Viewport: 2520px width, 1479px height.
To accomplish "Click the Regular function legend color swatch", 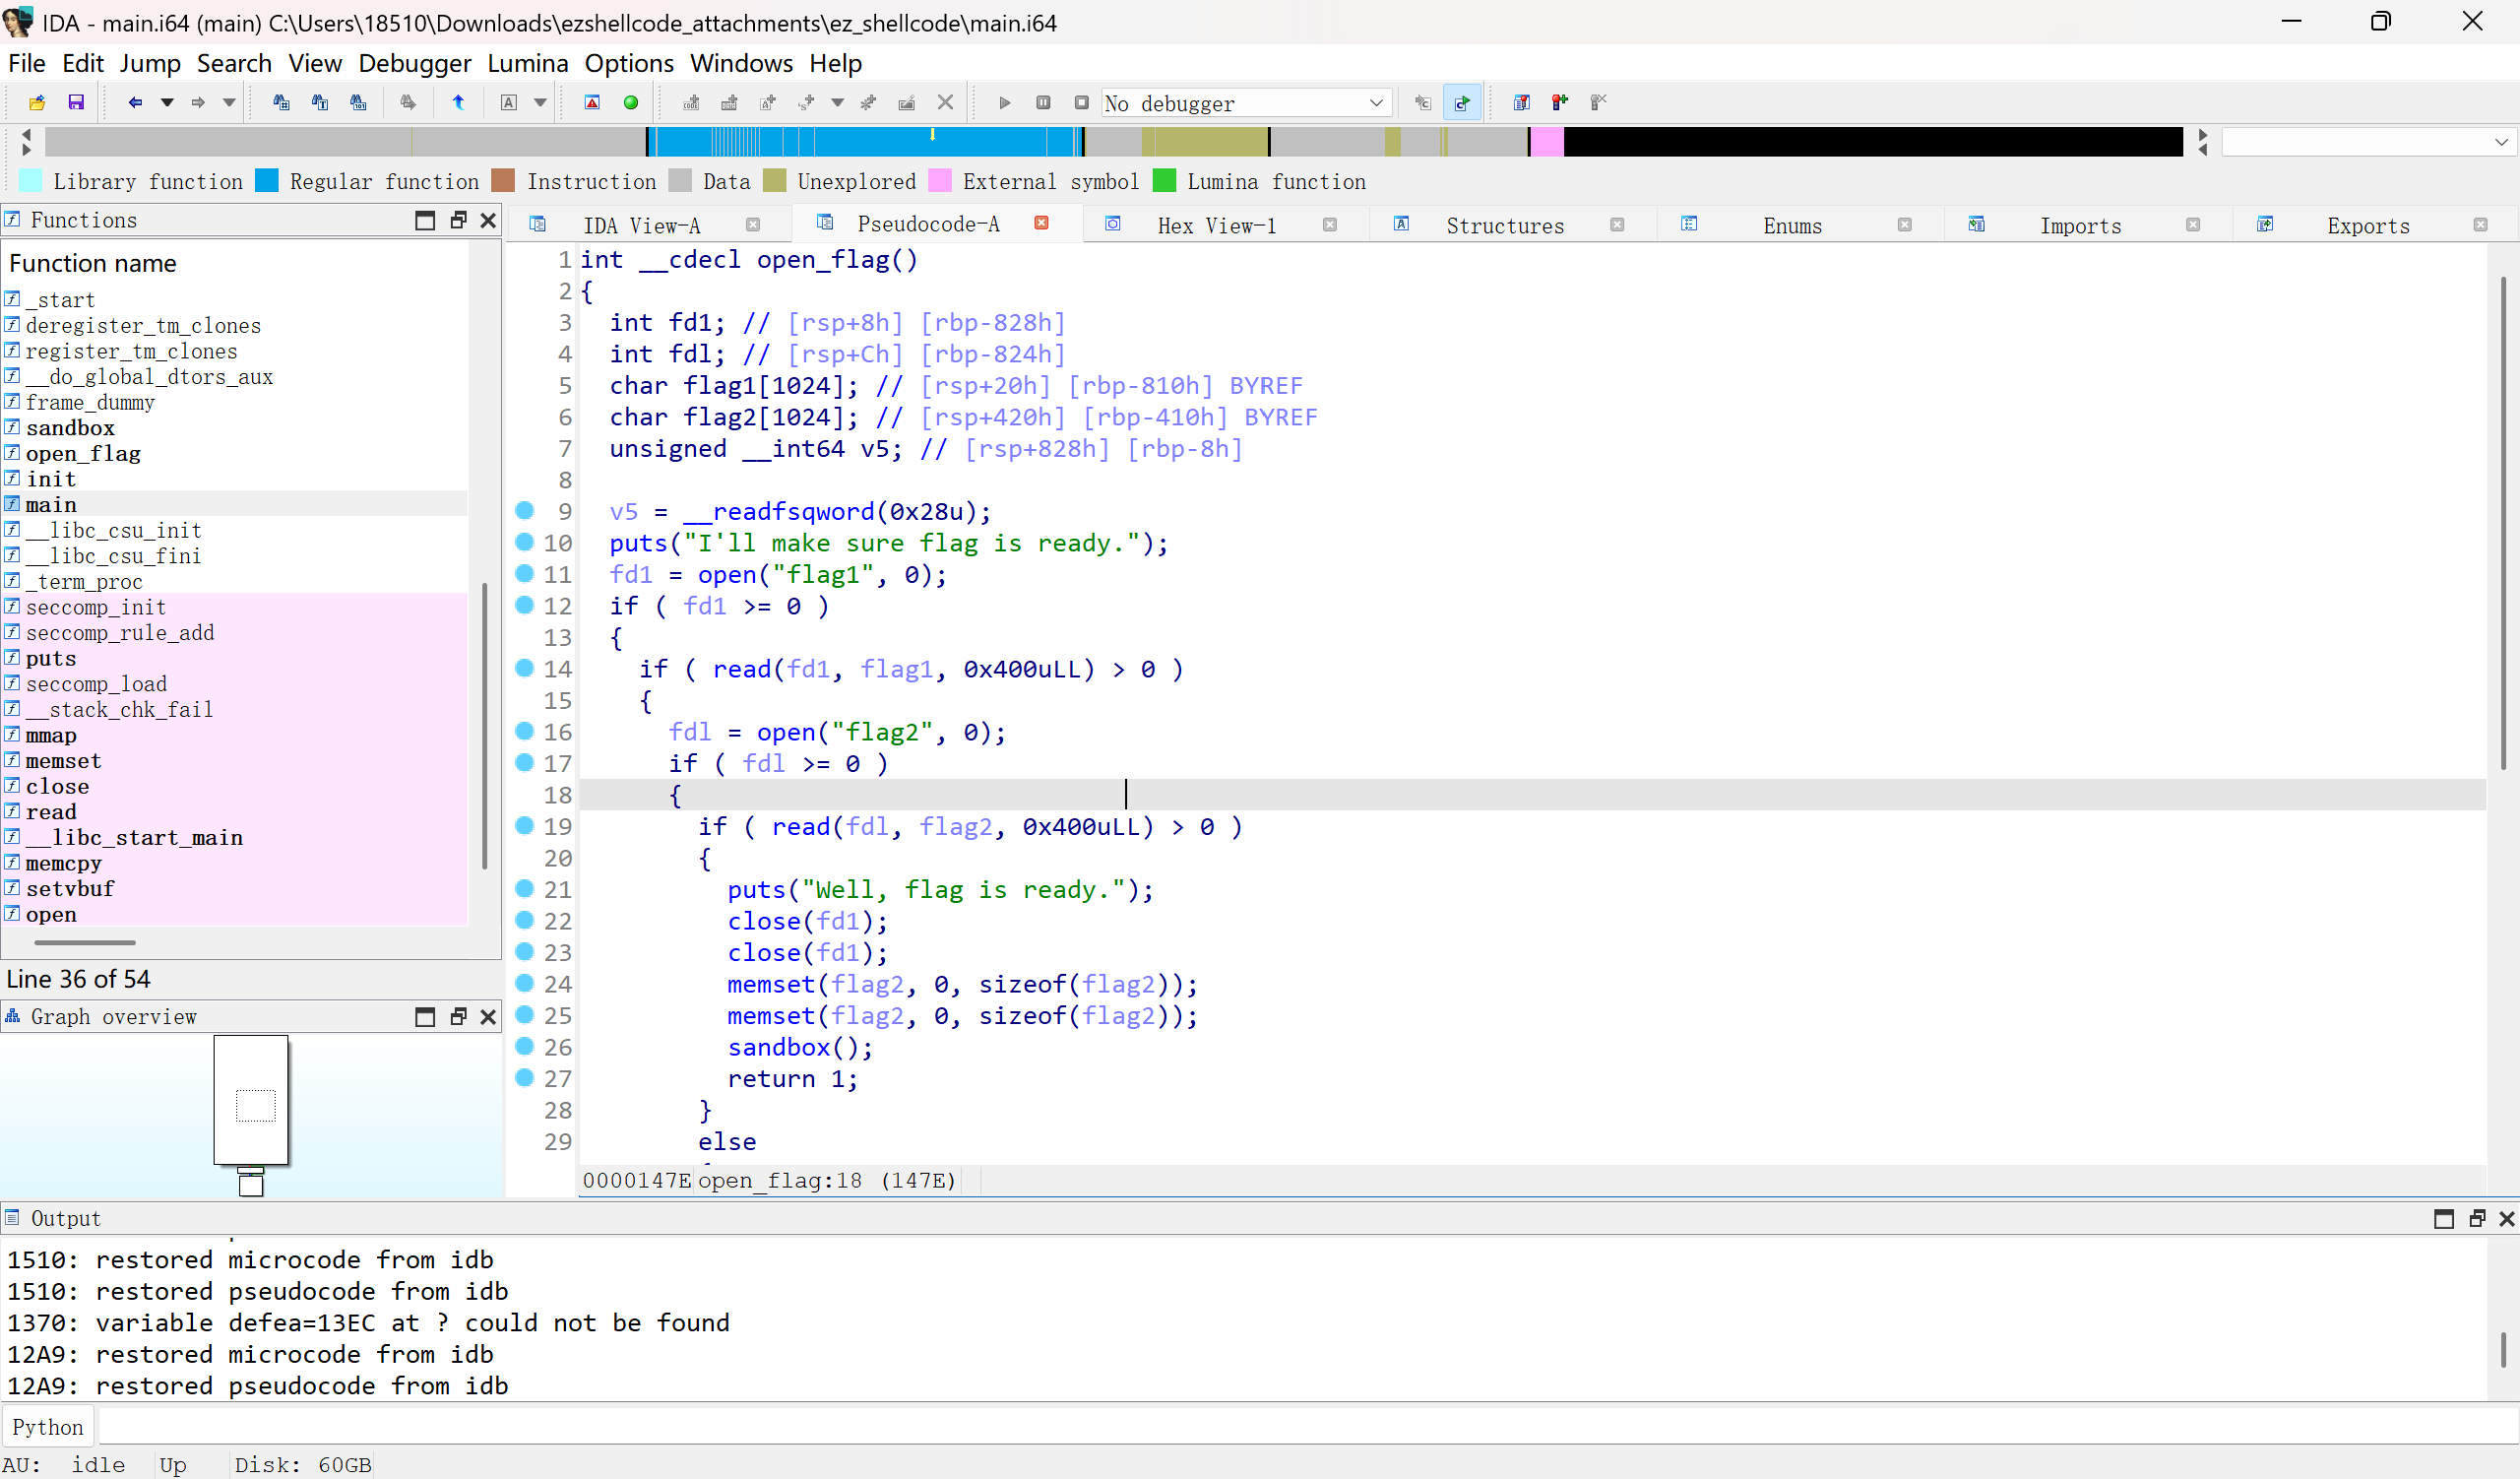I will [267, 181].
